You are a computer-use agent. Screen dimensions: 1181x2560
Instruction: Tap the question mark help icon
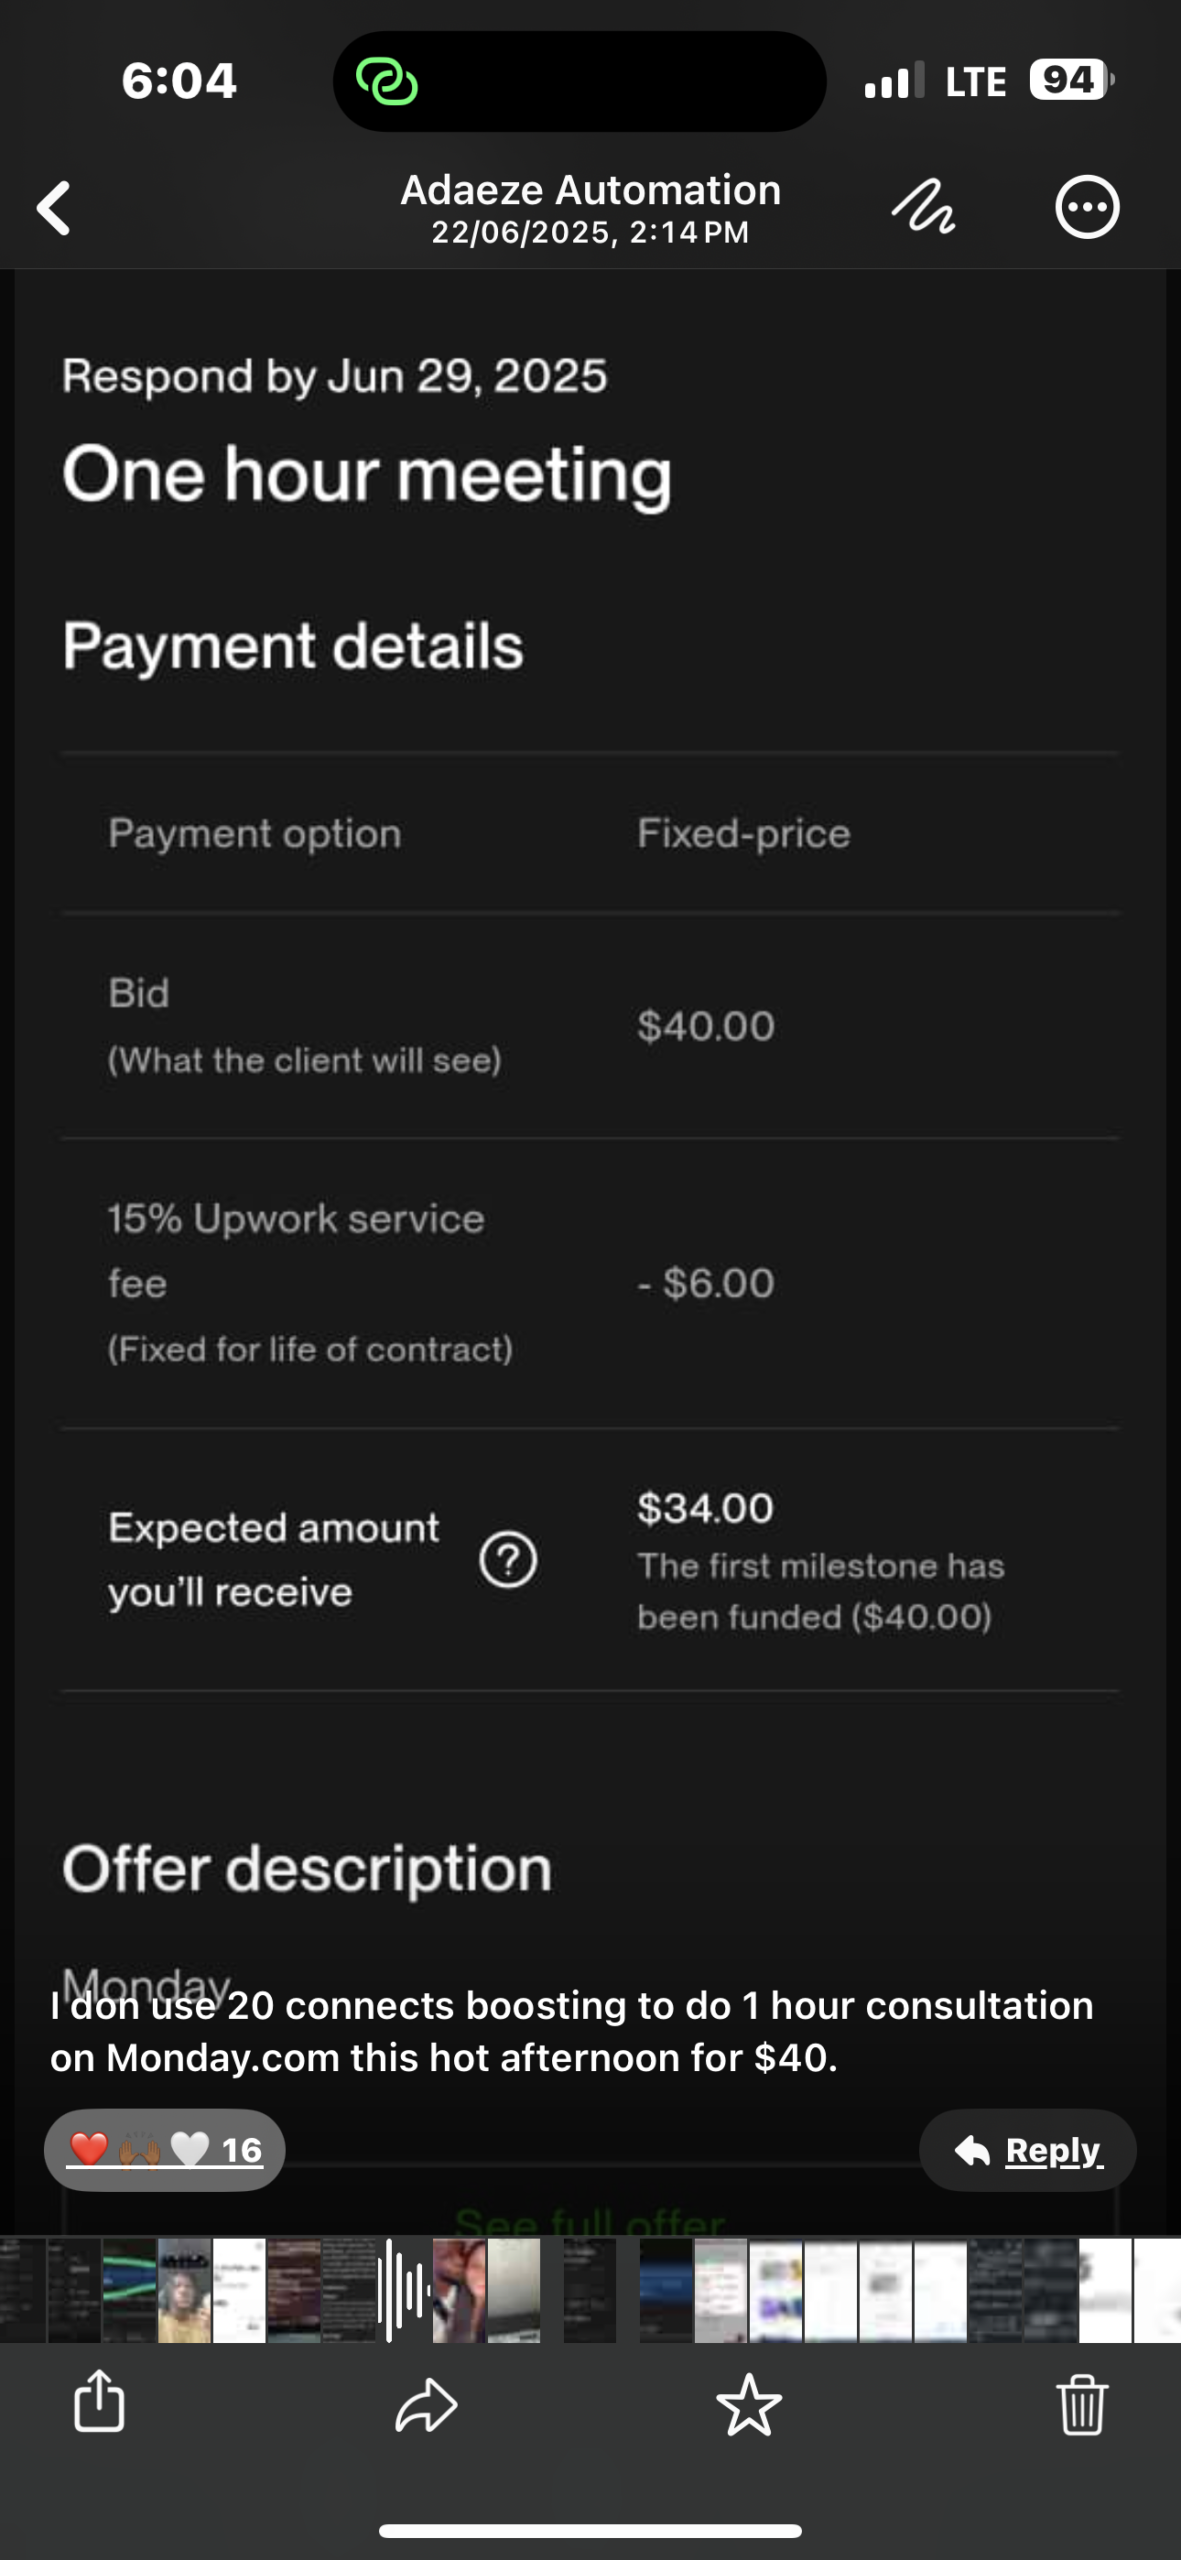[x=508, y=1559]
